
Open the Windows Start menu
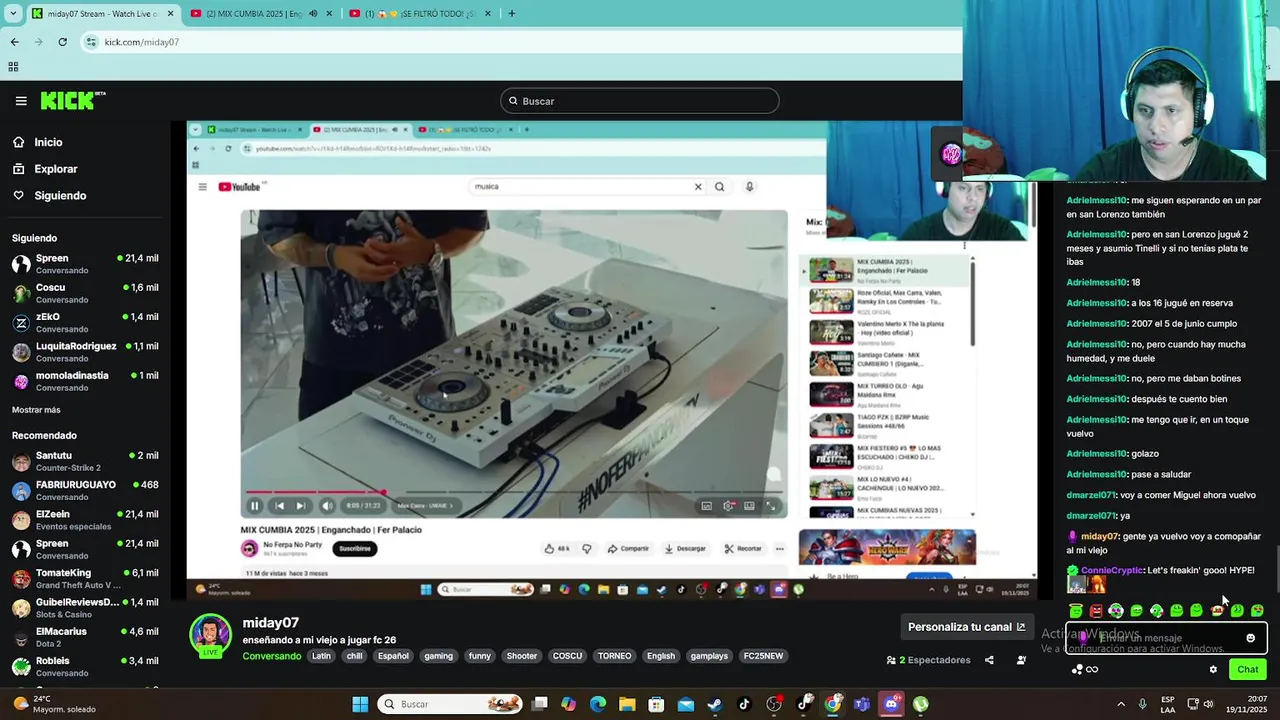tap(360, 704)
